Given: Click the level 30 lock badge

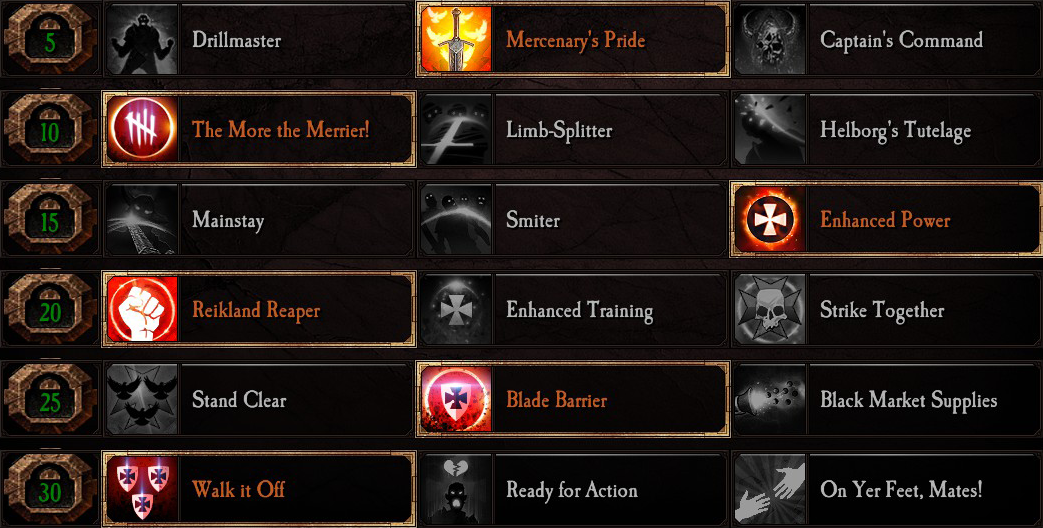Looking at the screenshot, I should (50, 489).
